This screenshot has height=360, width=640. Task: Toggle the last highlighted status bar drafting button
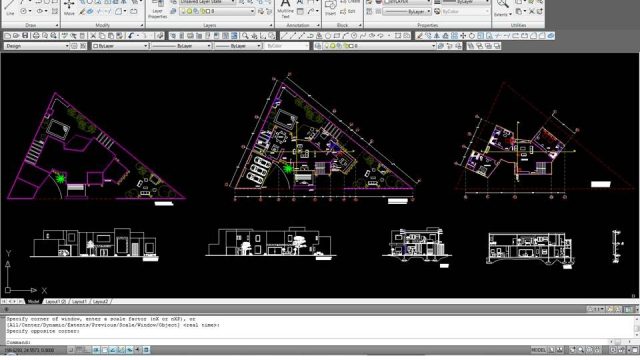click(x=146, y=350)
